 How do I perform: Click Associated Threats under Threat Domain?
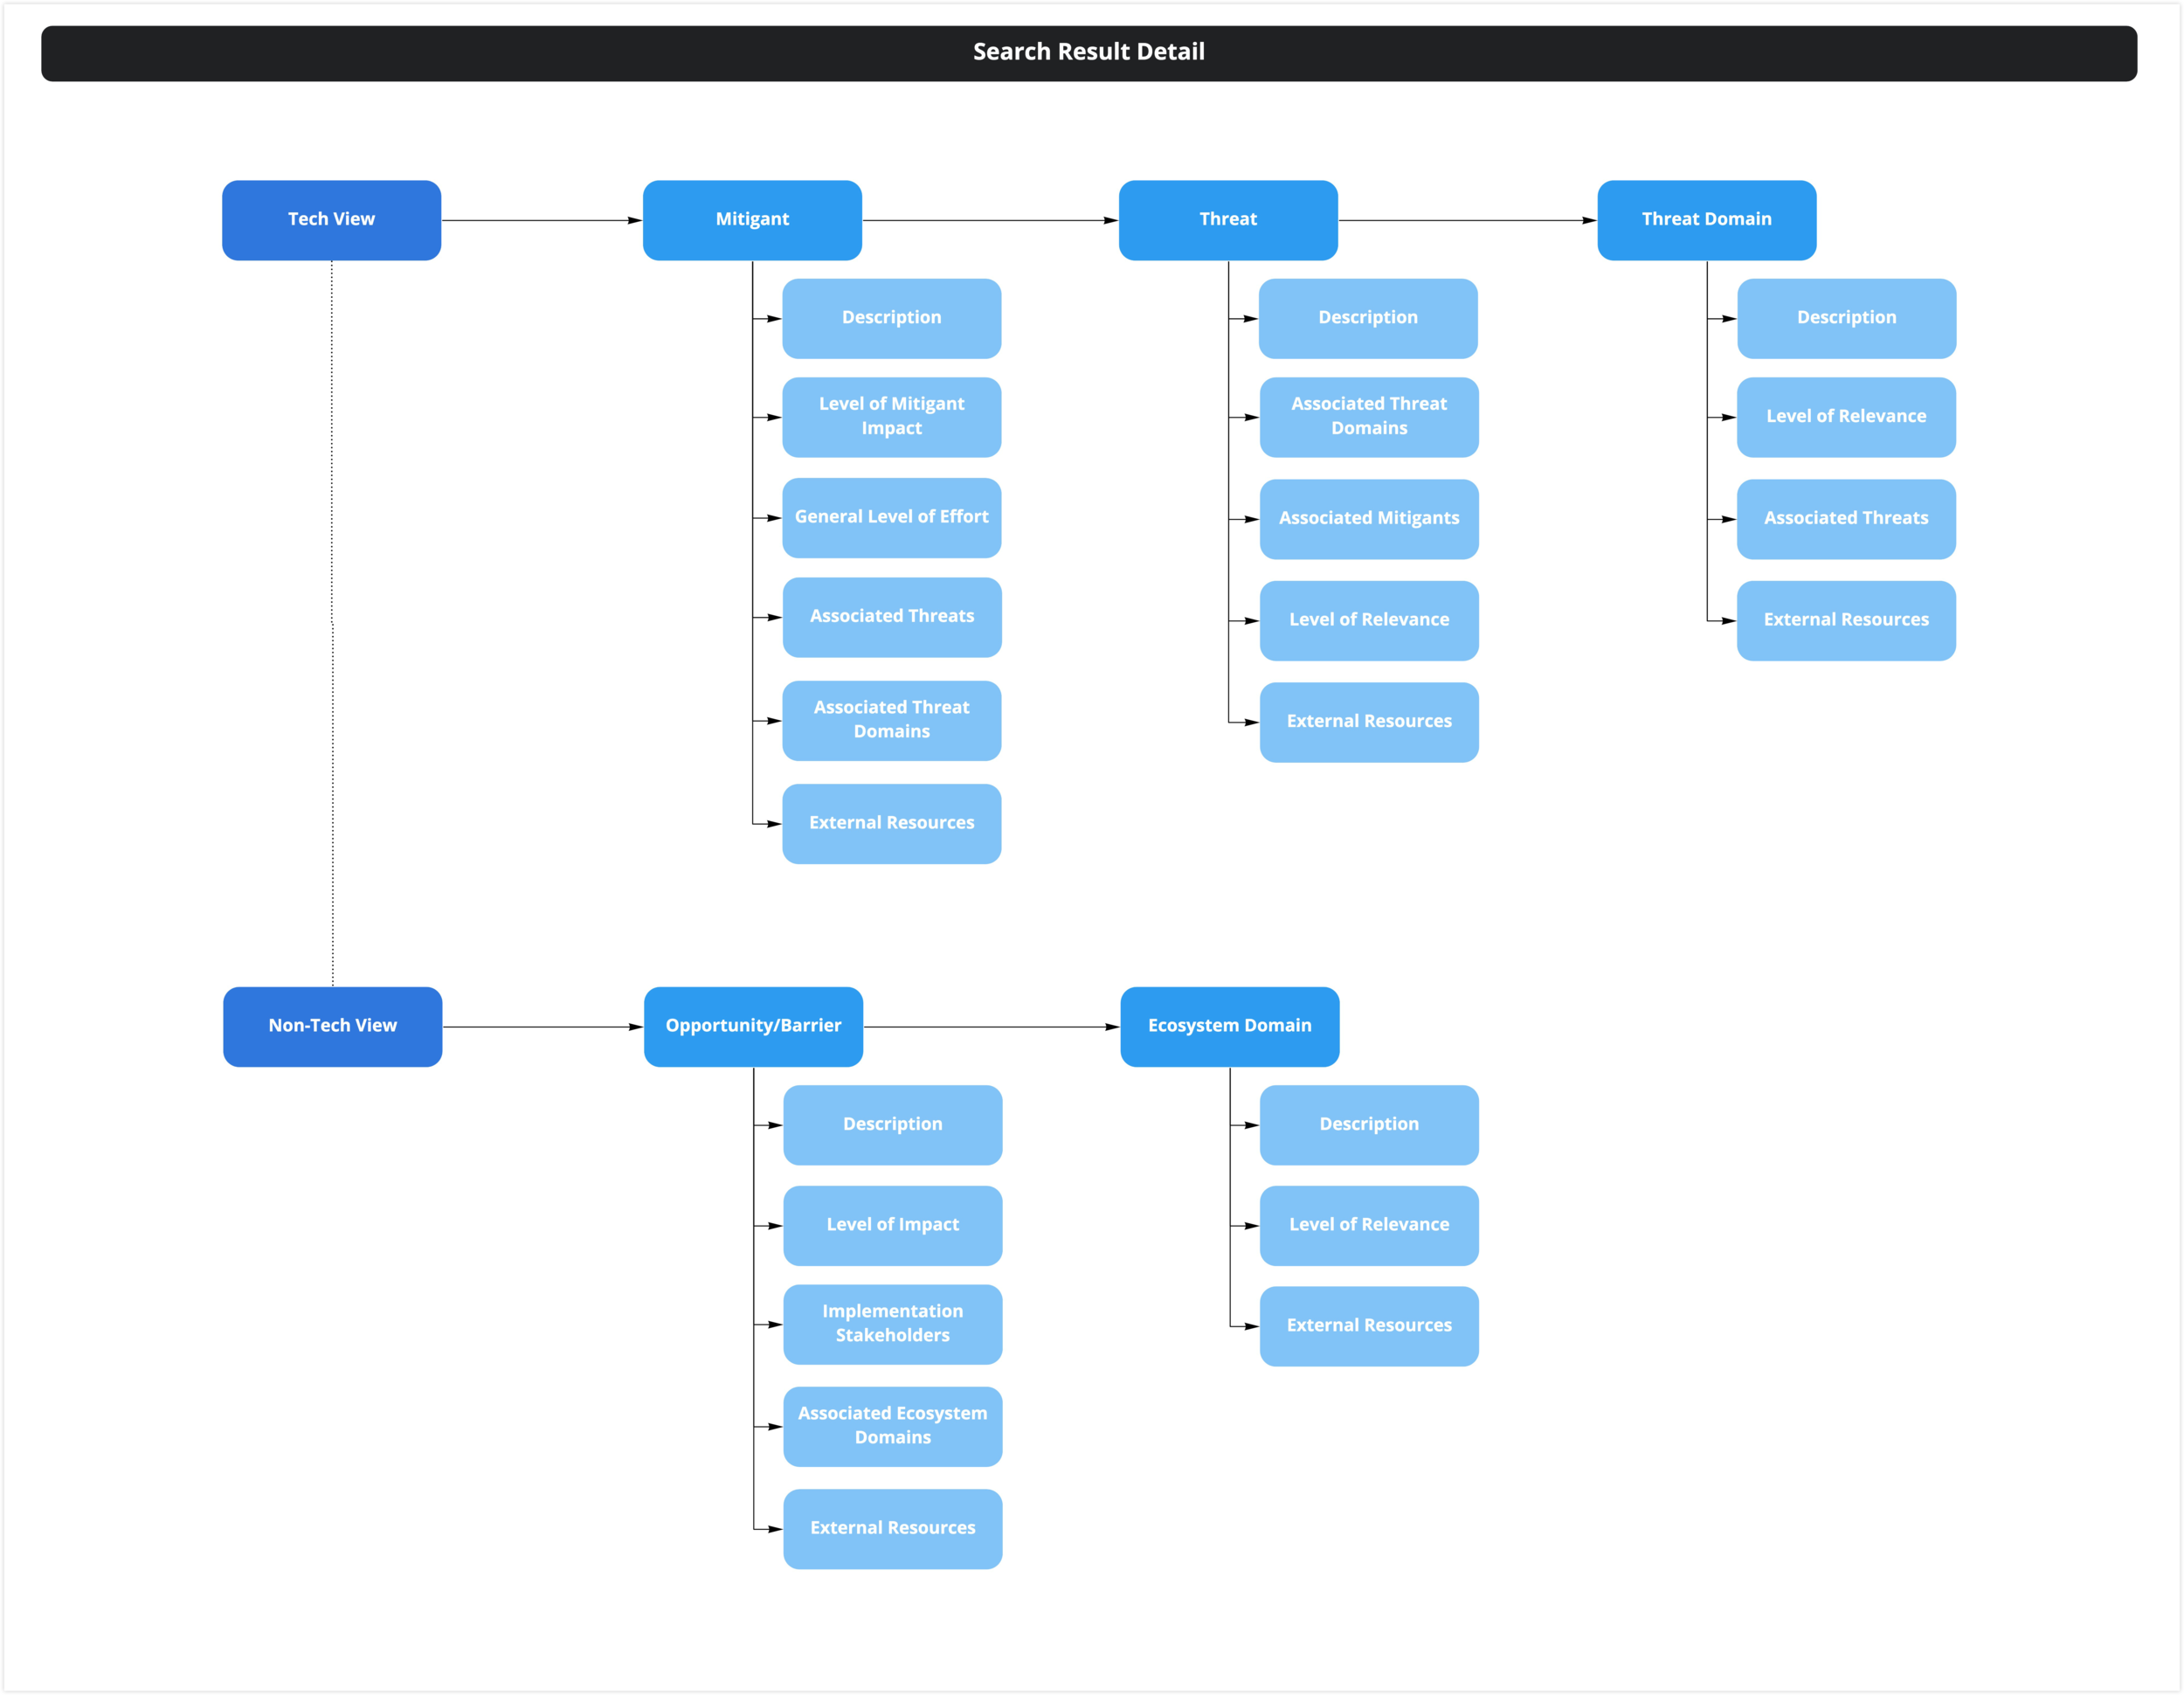[1846, 519]
